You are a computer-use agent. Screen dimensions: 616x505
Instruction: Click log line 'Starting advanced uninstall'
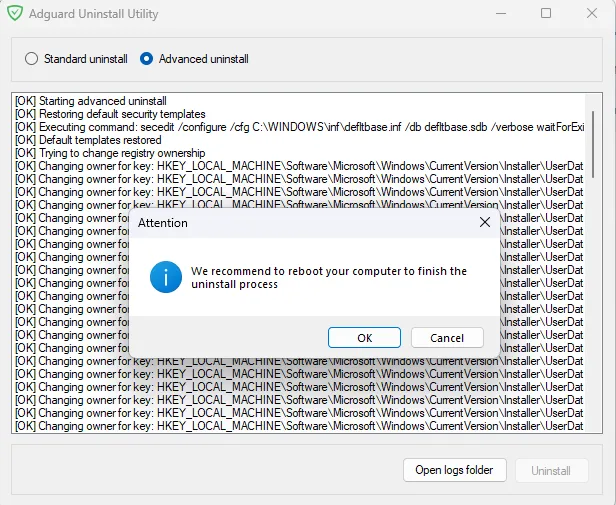point(91,101)
